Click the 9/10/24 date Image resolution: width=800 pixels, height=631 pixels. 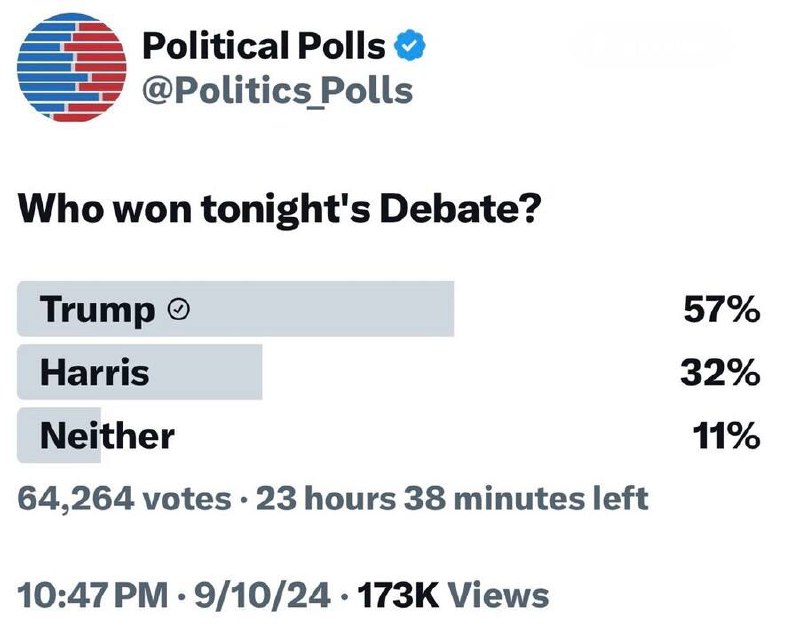[x=262, y=595]
